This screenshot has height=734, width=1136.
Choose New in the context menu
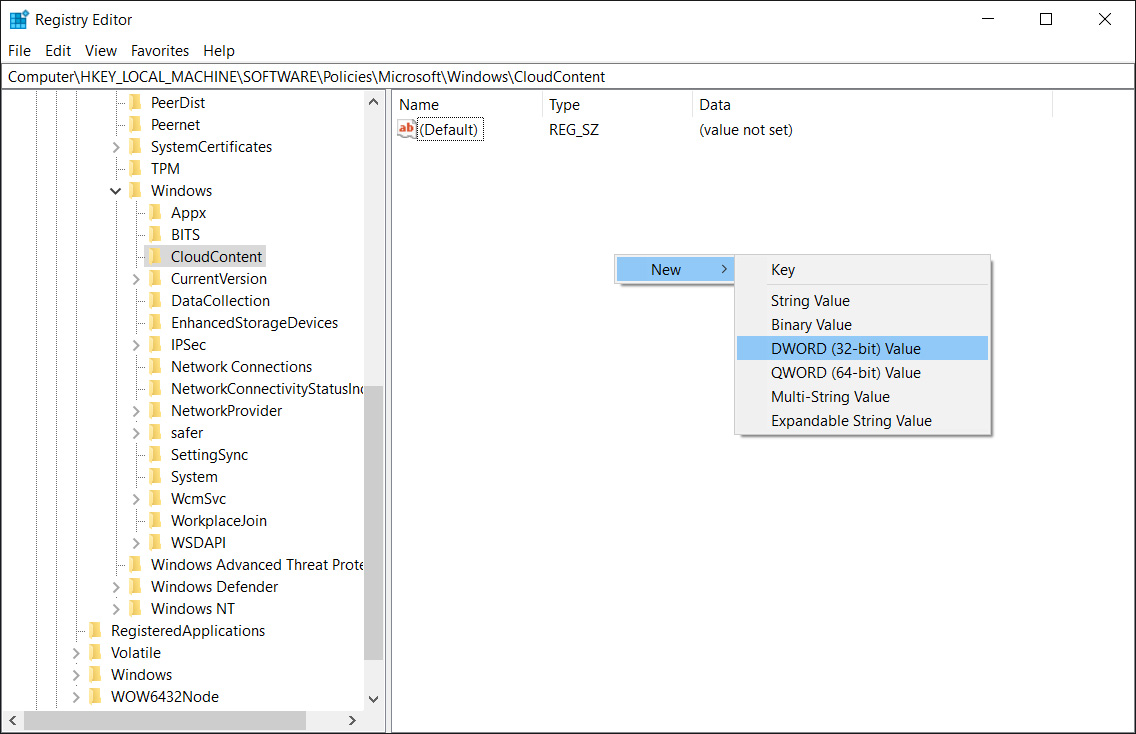point(674,270)
